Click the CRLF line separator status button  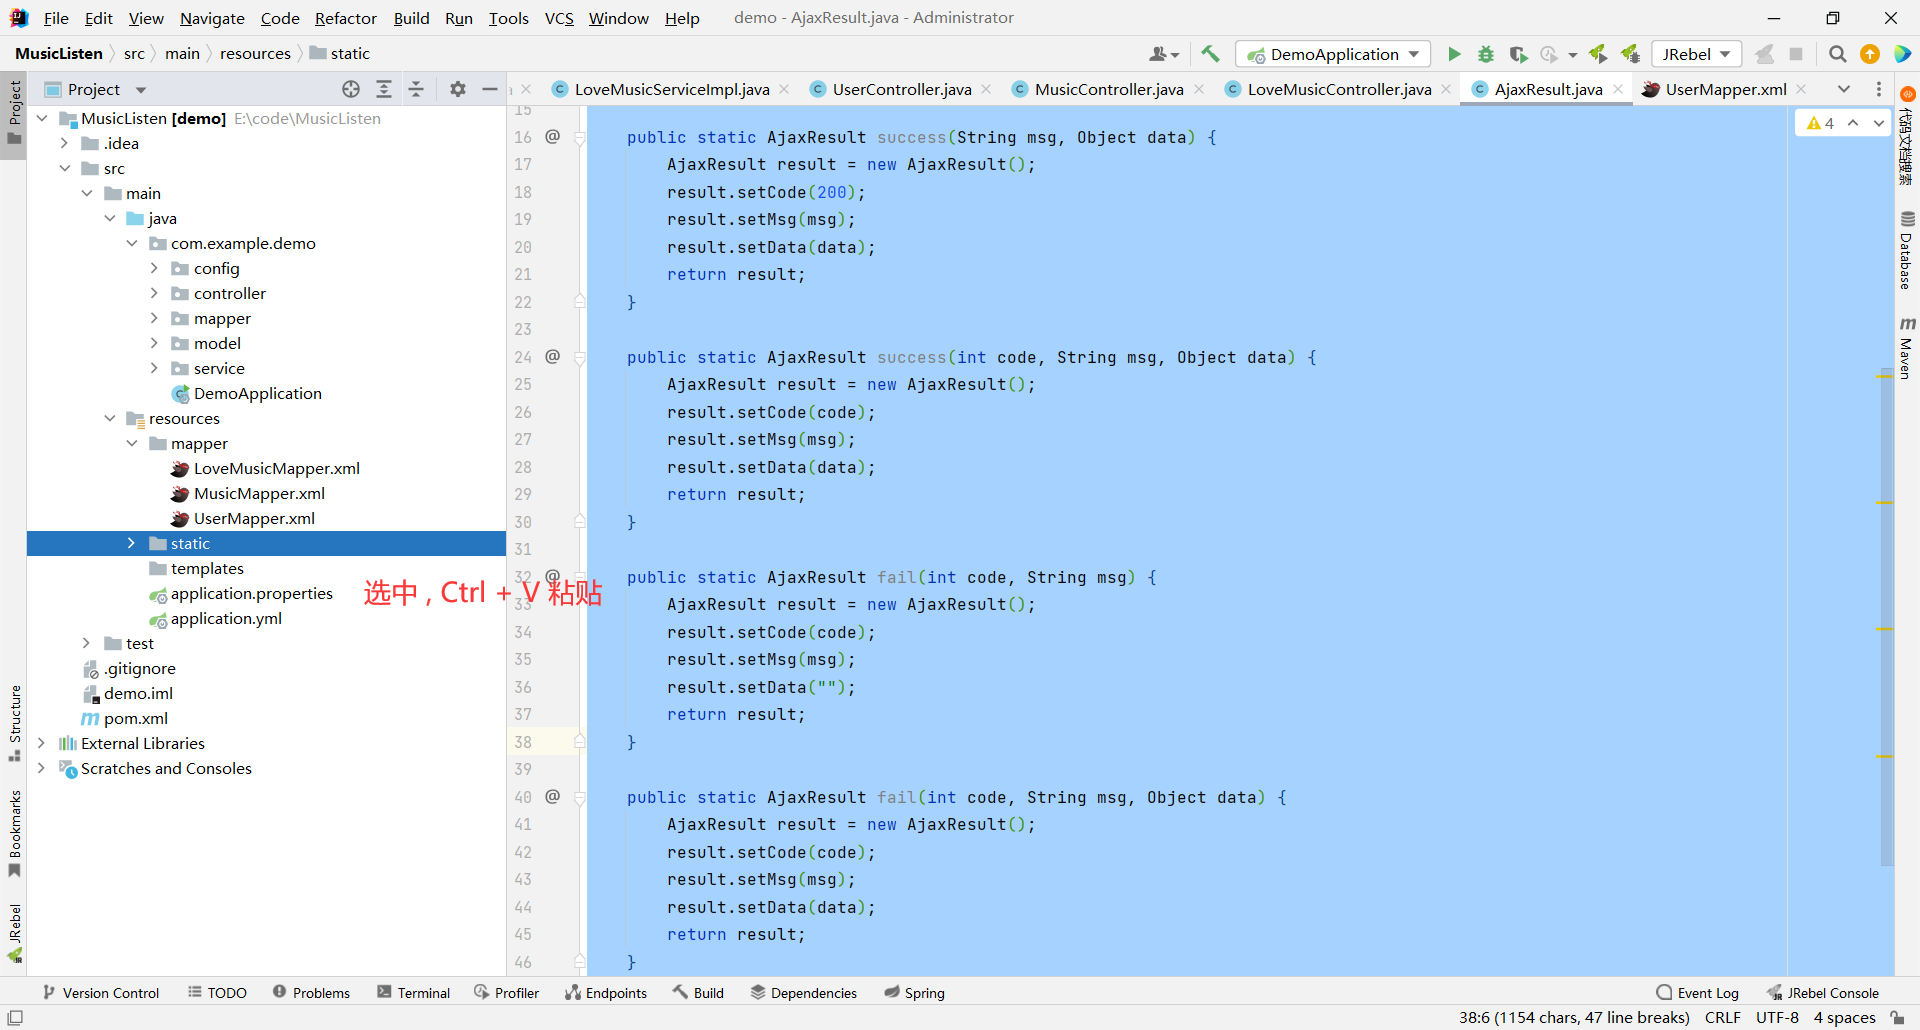[x=1723, y=1017]
